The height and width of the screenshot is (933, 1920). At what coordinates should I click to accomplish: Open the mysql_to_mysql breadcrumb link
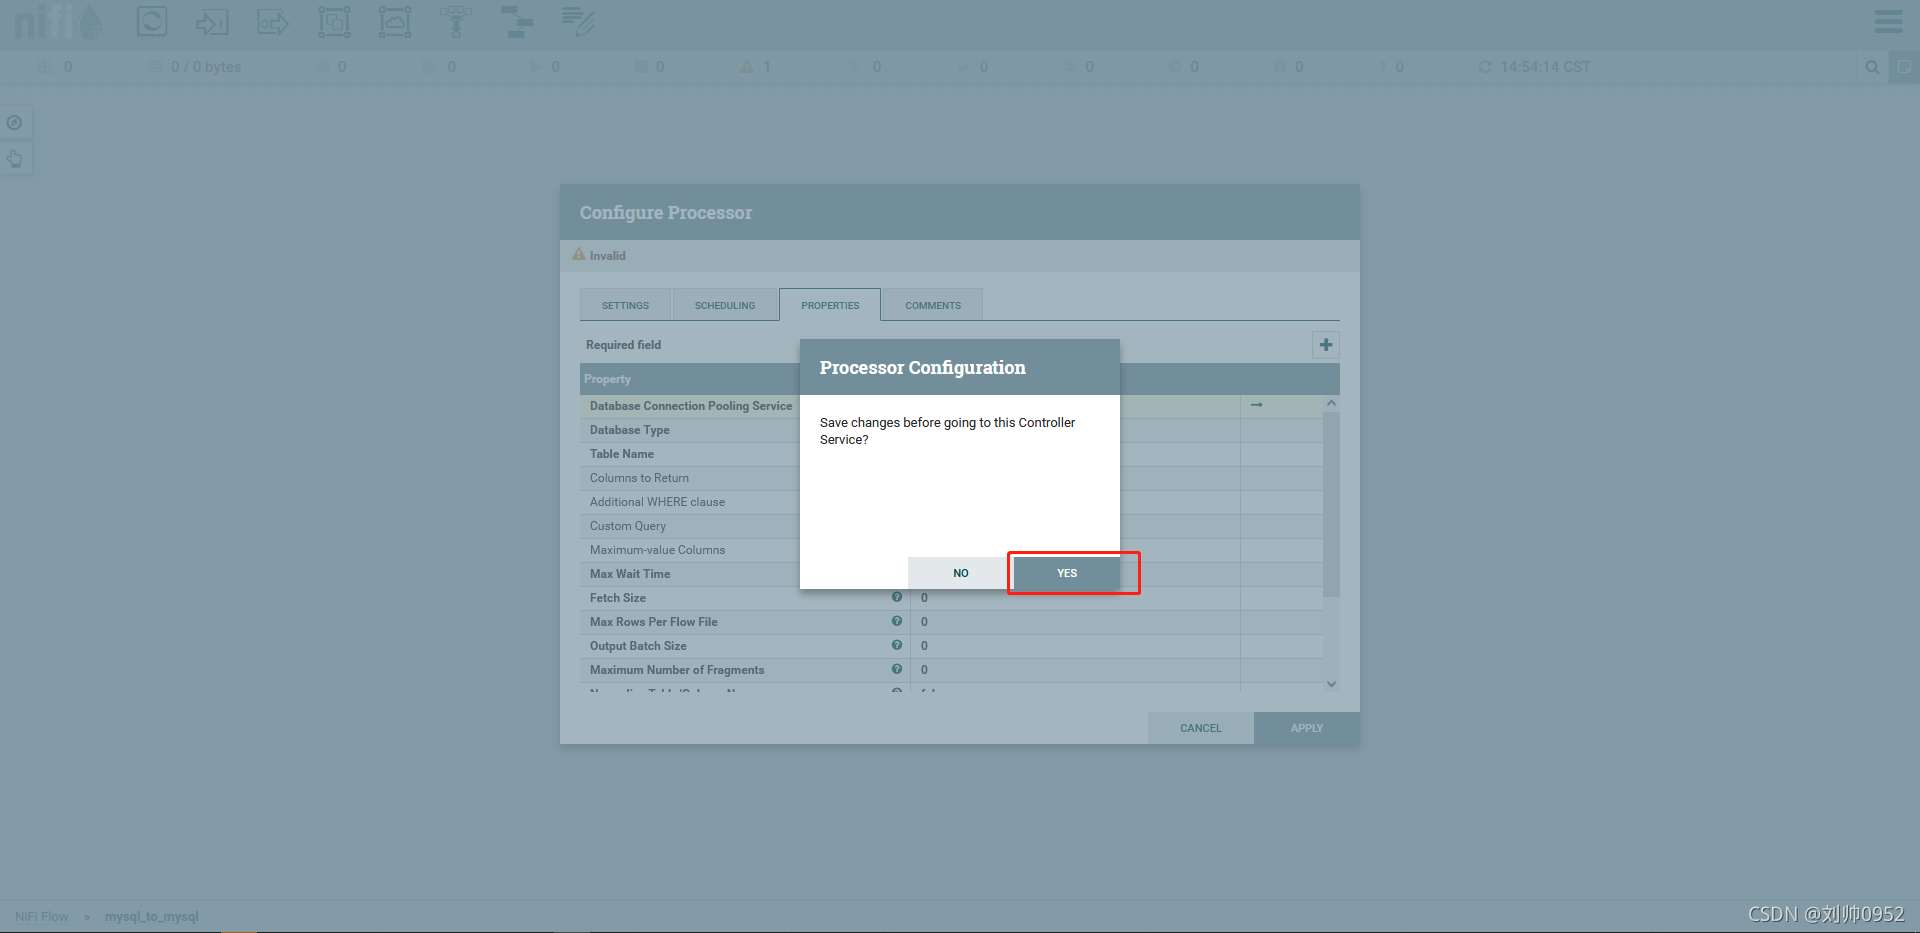pyautogui.click(x=152, y=916)
